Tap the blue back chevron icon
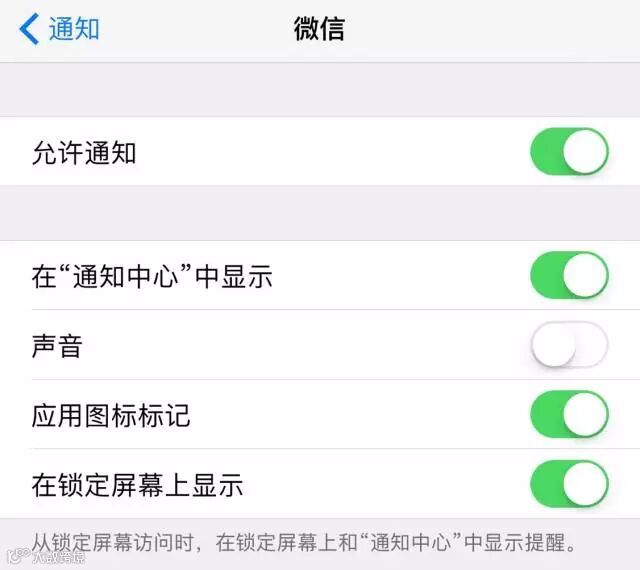640x570 pixels. pos(29,29)
